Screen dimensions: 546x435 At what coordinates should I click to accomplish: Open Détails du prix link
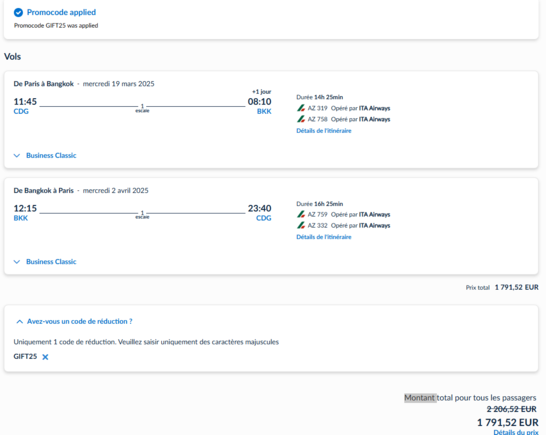point(516,432)
